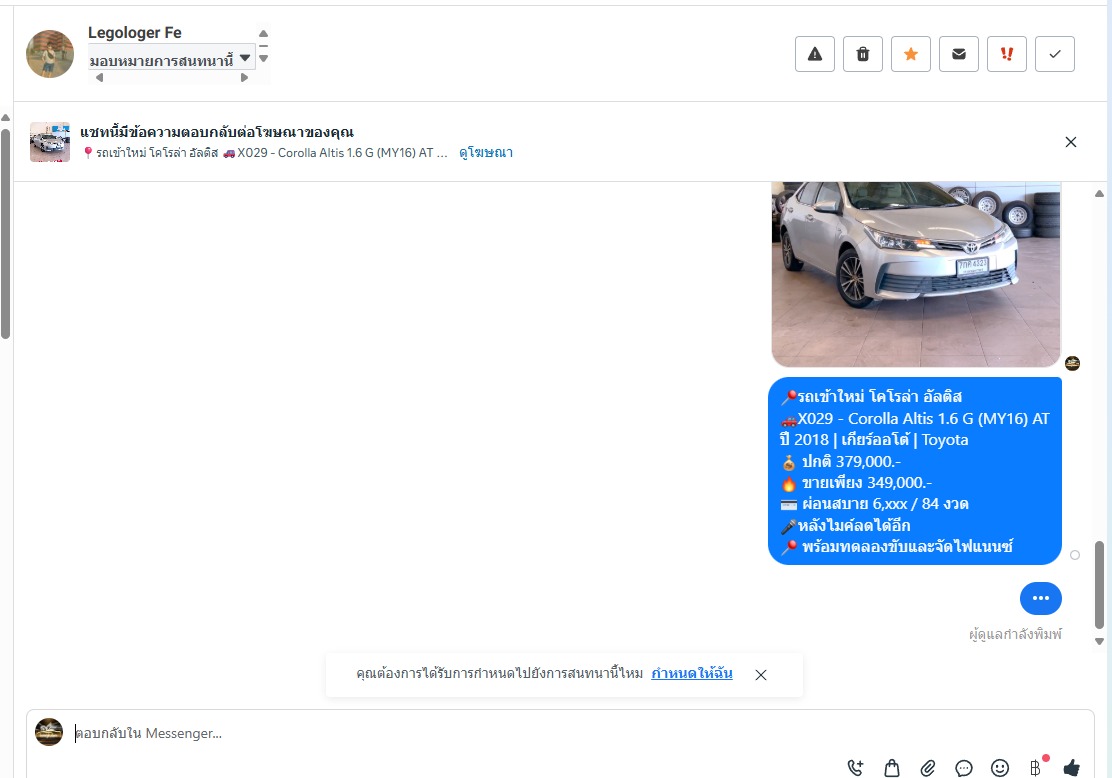Attach a file with paperclip icon
Image resolution: width=1112 pixels, height=778 pixels.
928,767
